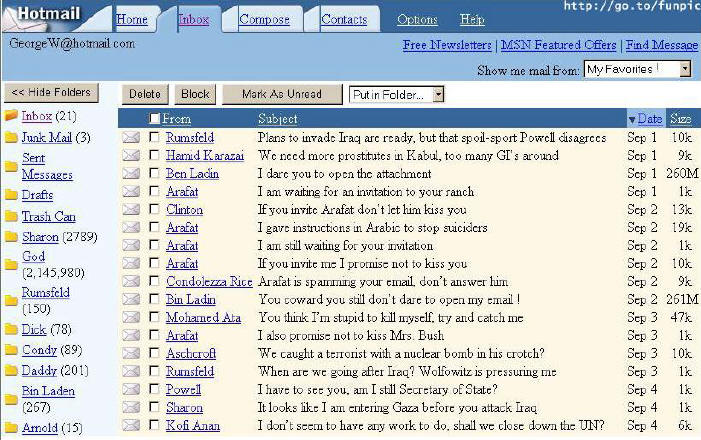Click envelope icon beside Ben Ladin email
The width and height of the screenshot is (701, 440).
131,173
